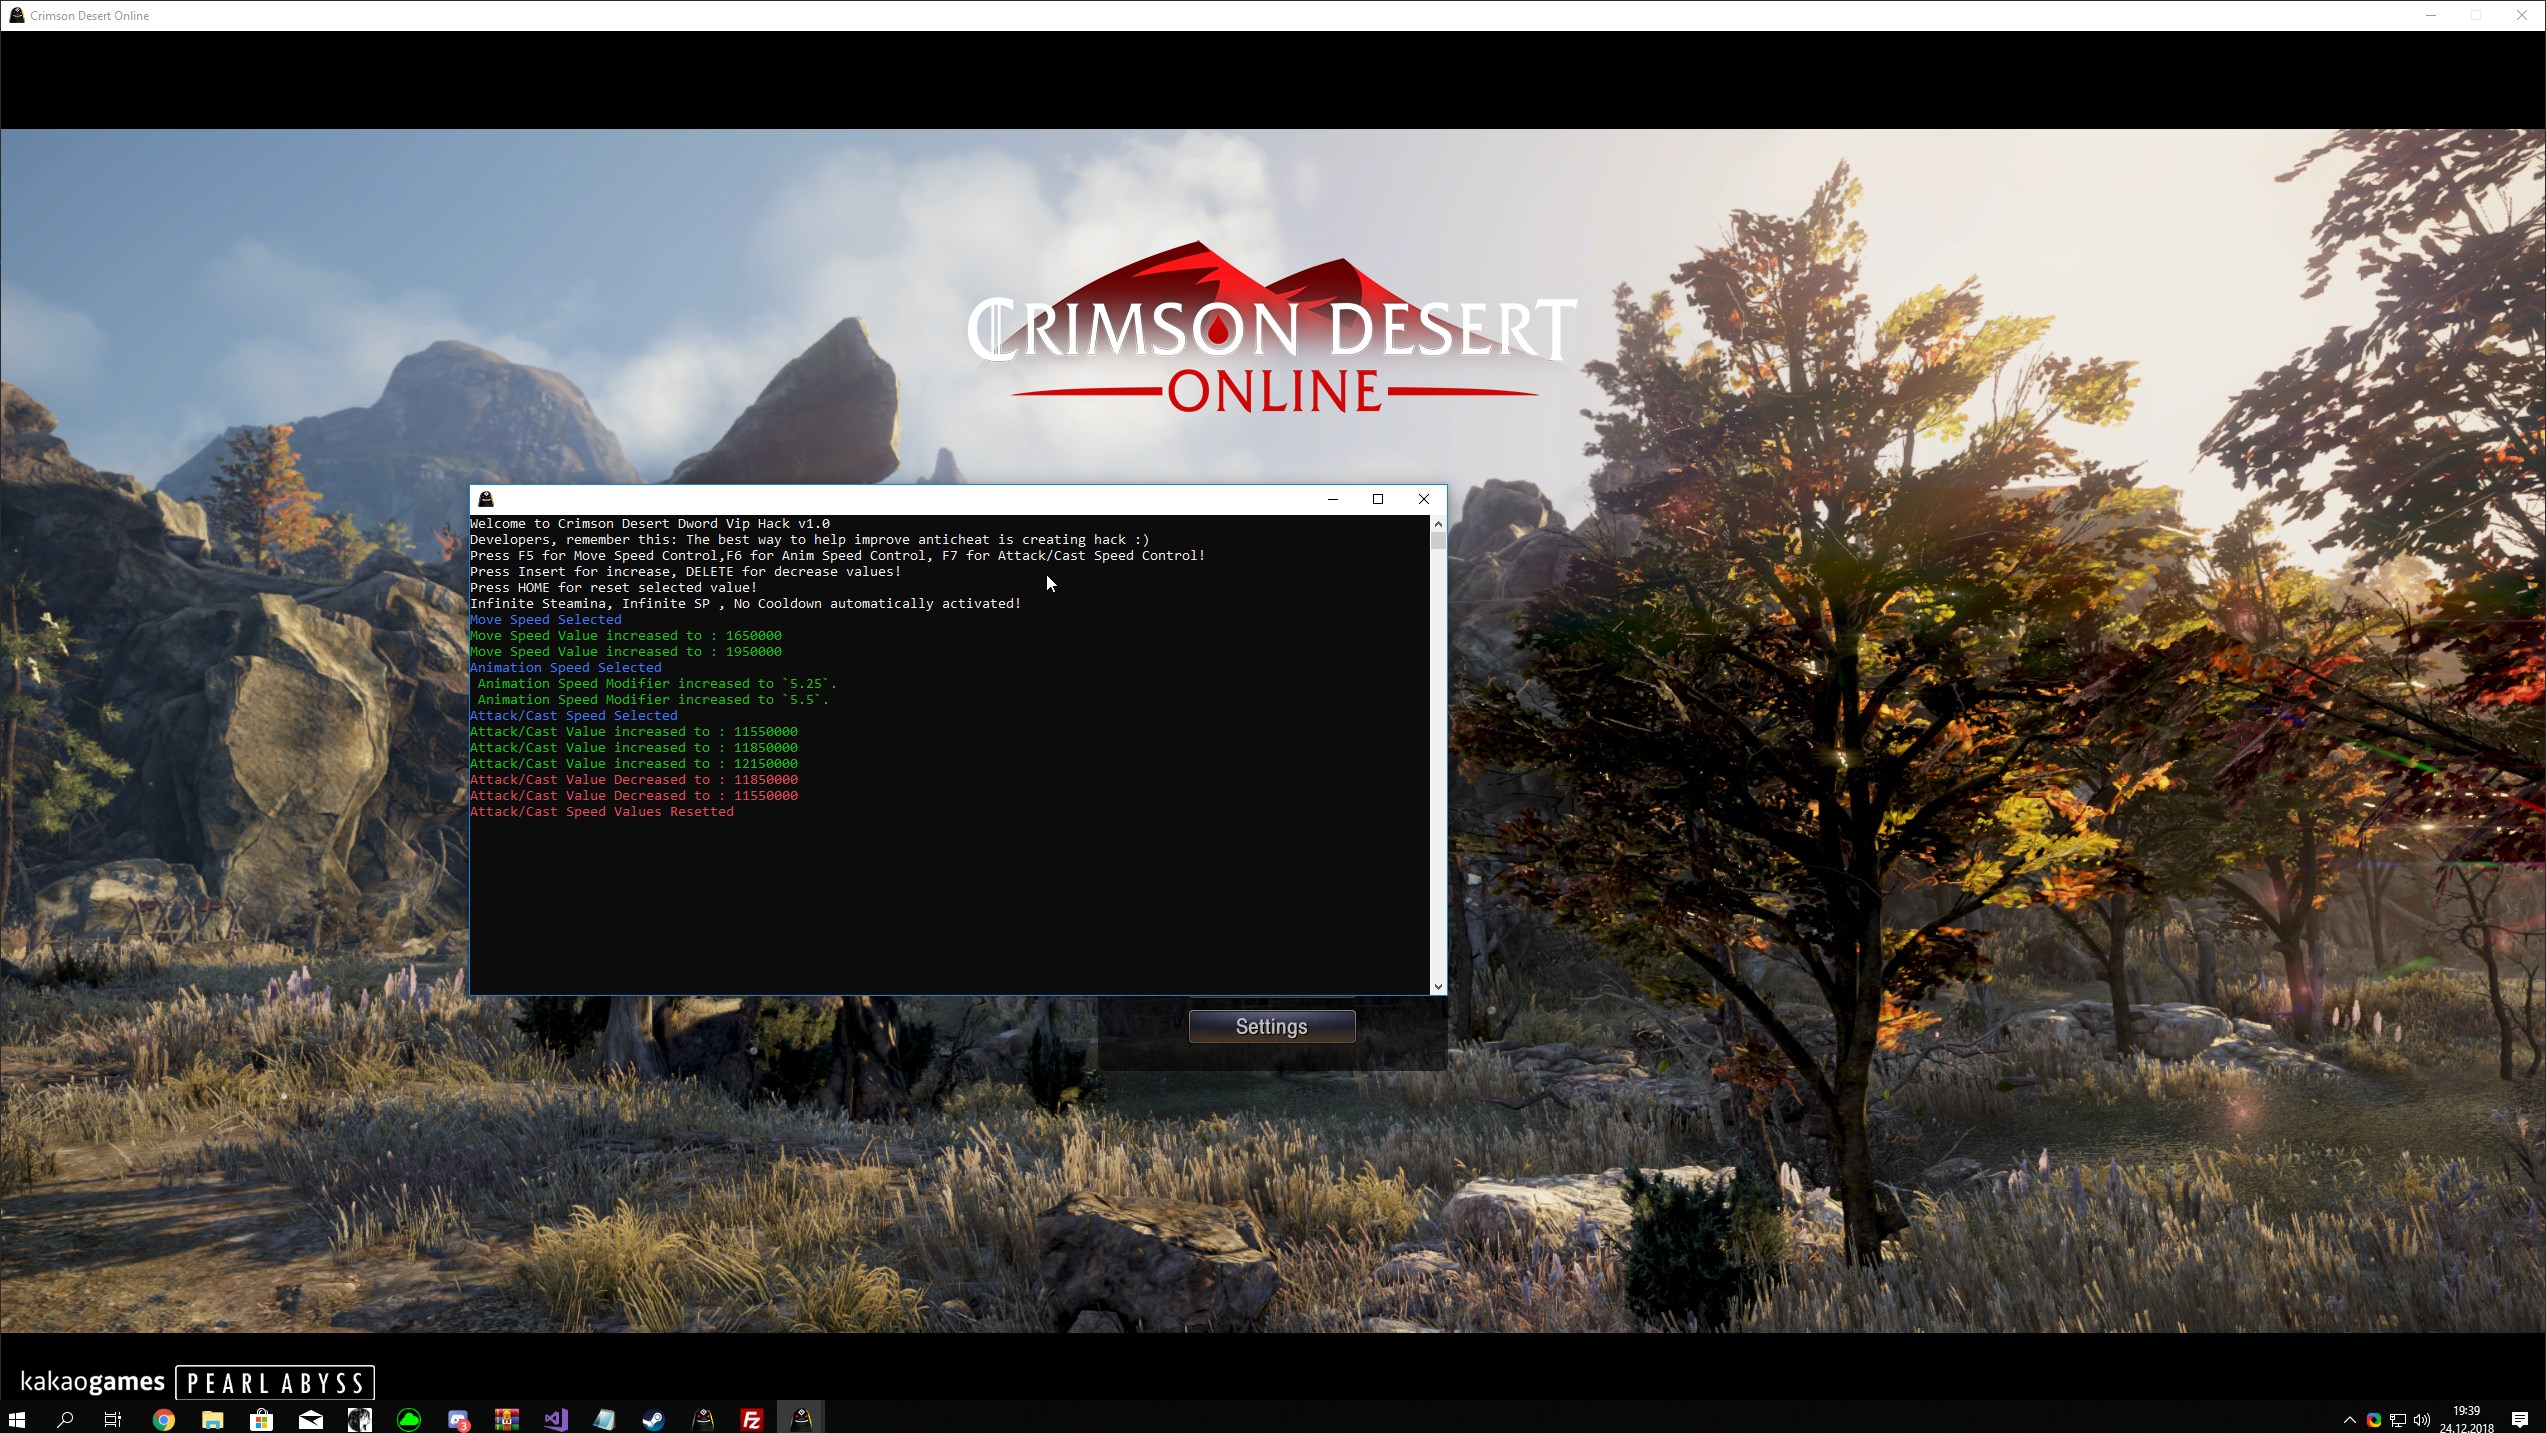
Task: Close the Crimson Desert Online window
Action: [2521, 15]
